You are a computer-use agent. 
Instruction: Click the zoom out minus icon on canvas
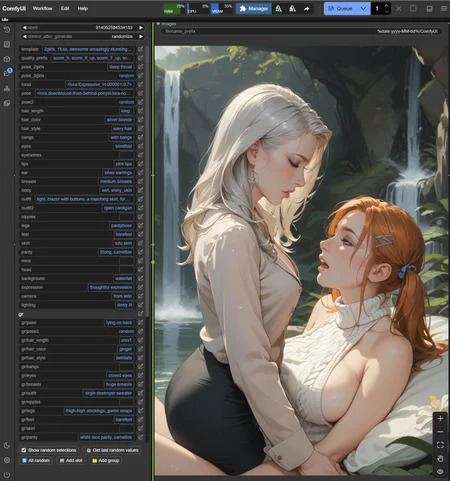[x=440, y=432]
